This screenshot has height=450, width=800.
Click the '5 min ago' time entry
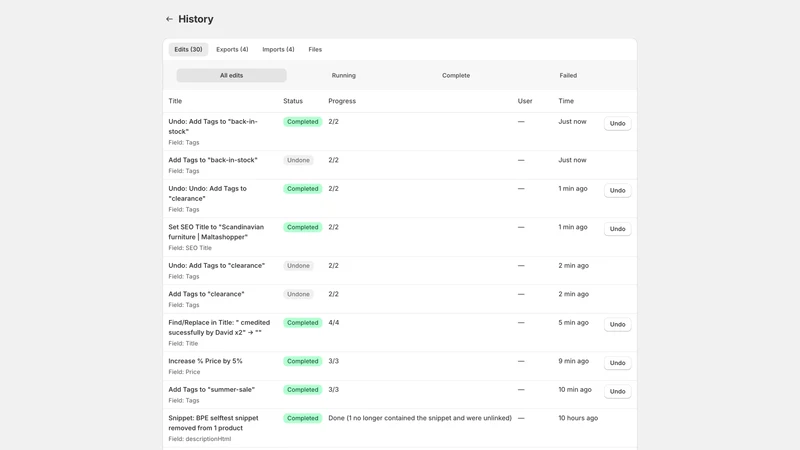pyautogui.click(x=573, y=323)
